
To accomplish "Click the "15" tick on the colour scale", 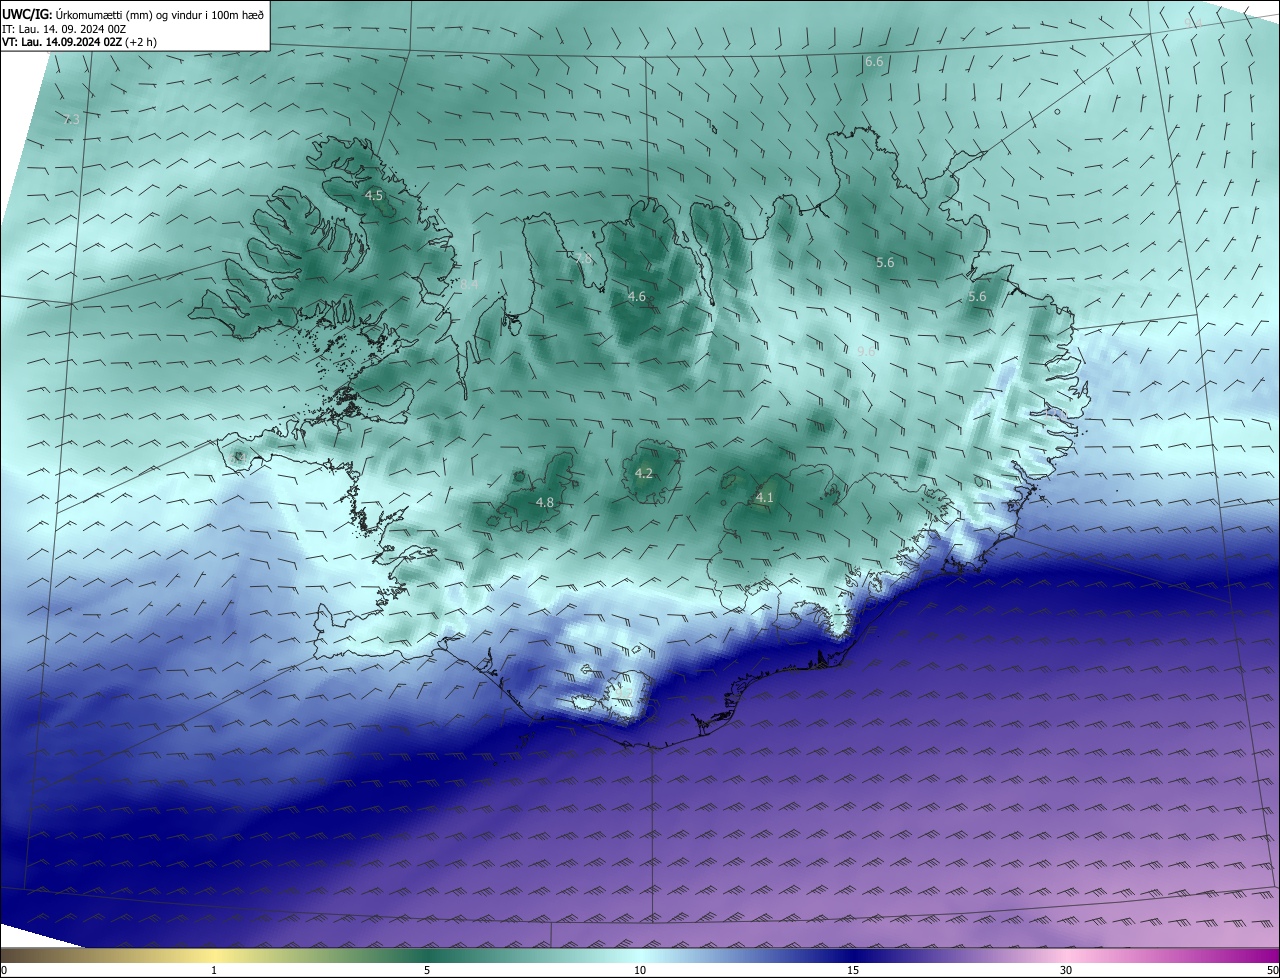I will tap(853, 970).
